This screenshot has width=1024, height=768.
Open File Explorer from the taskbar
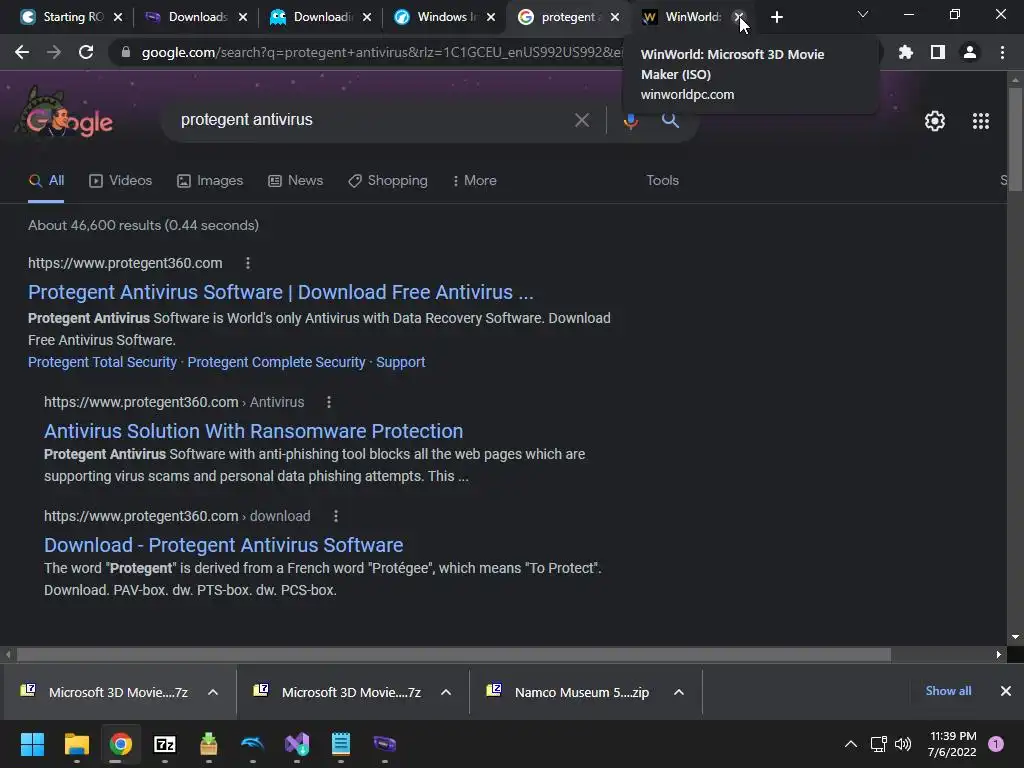coord(76,744)
